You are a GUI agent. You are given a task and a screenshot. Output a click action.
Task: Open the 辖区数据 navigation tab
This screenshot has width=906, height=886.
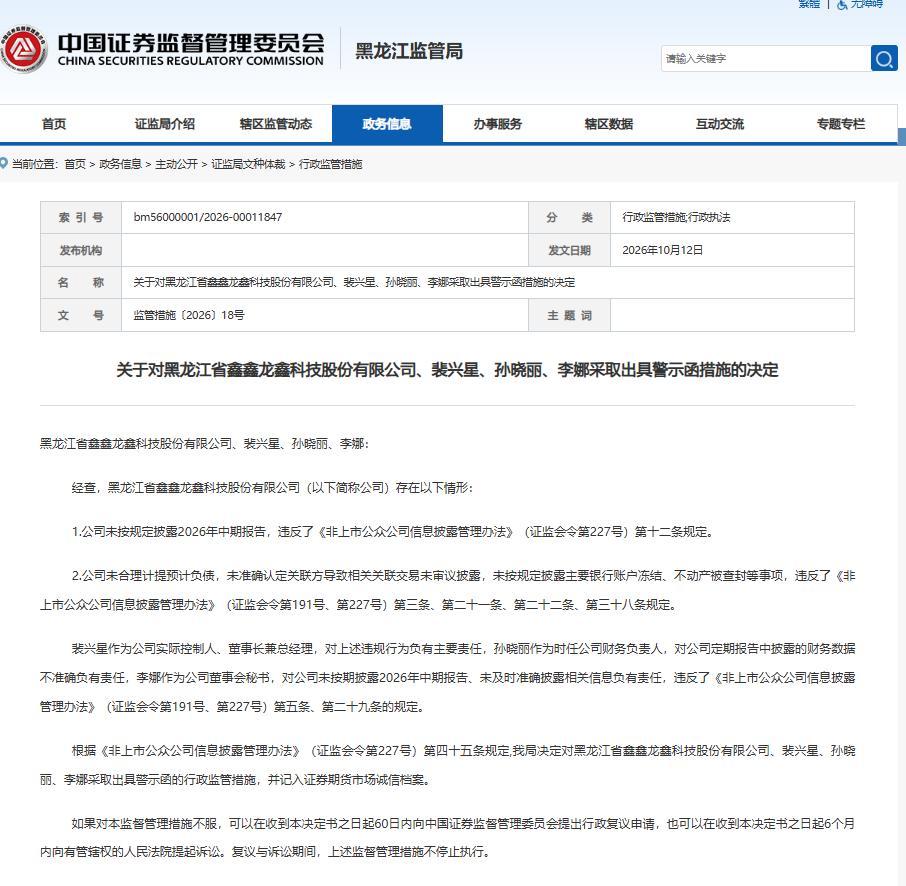click(609, 124)
